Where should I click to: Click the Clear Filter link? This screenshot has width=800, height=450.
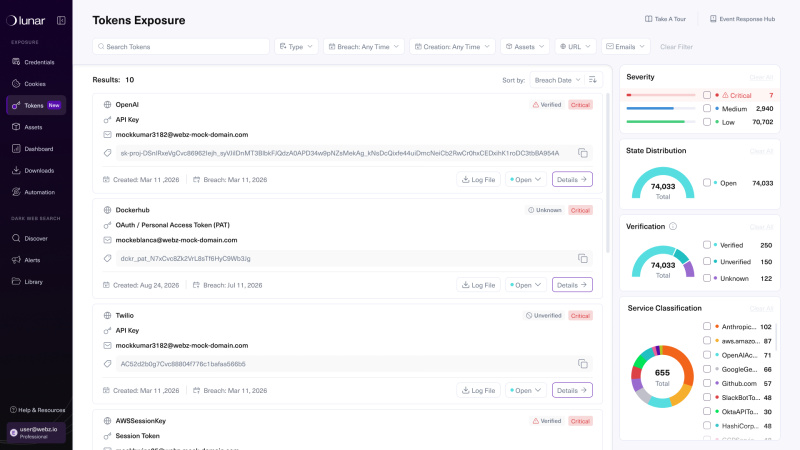[677, 46]
